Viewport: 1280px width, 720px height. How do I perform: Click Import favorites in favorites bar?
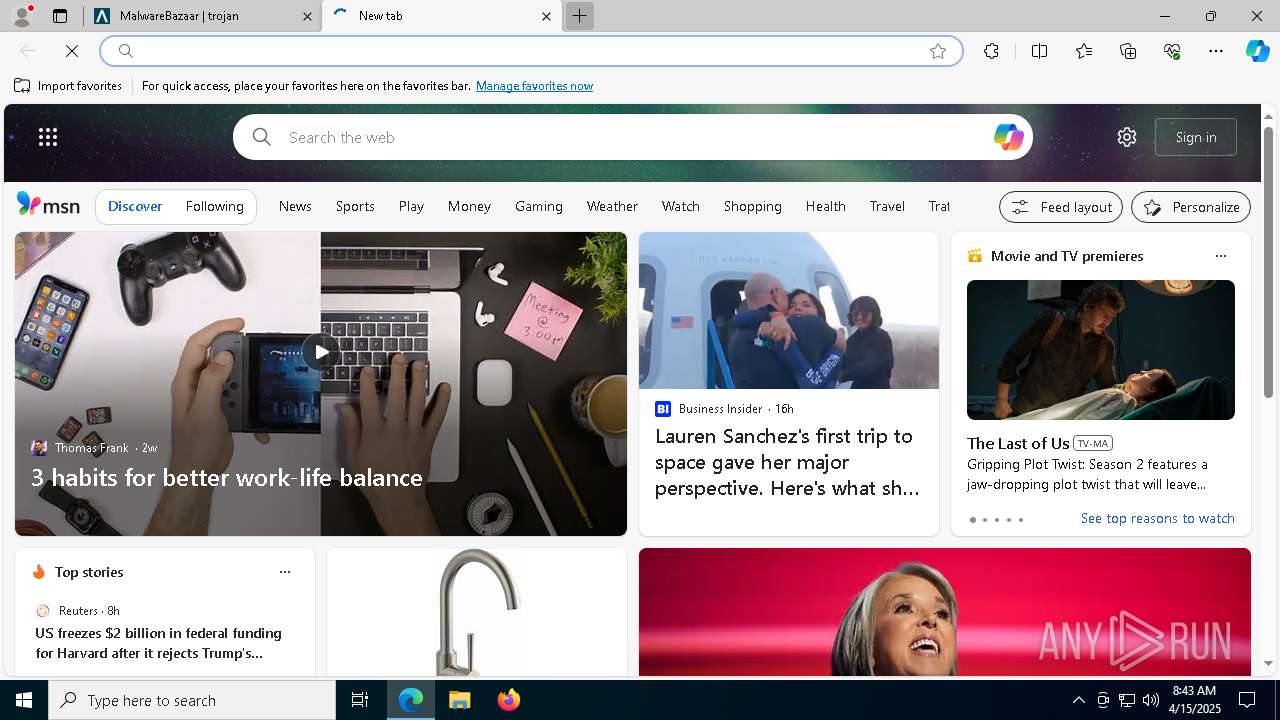click(68, 86)
